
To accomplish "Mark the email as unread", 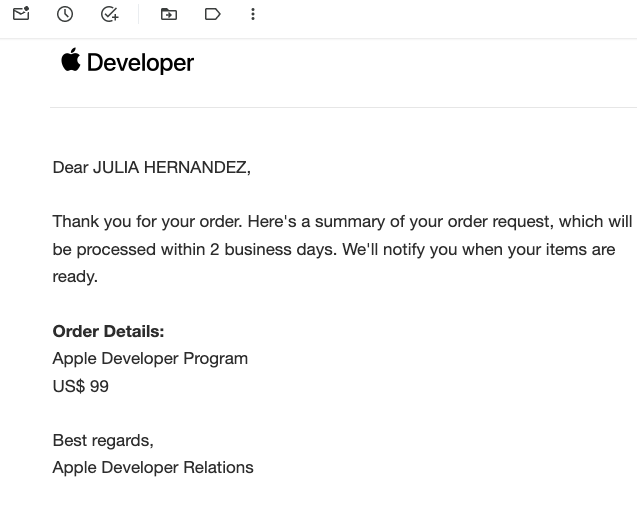I will 21,14.
